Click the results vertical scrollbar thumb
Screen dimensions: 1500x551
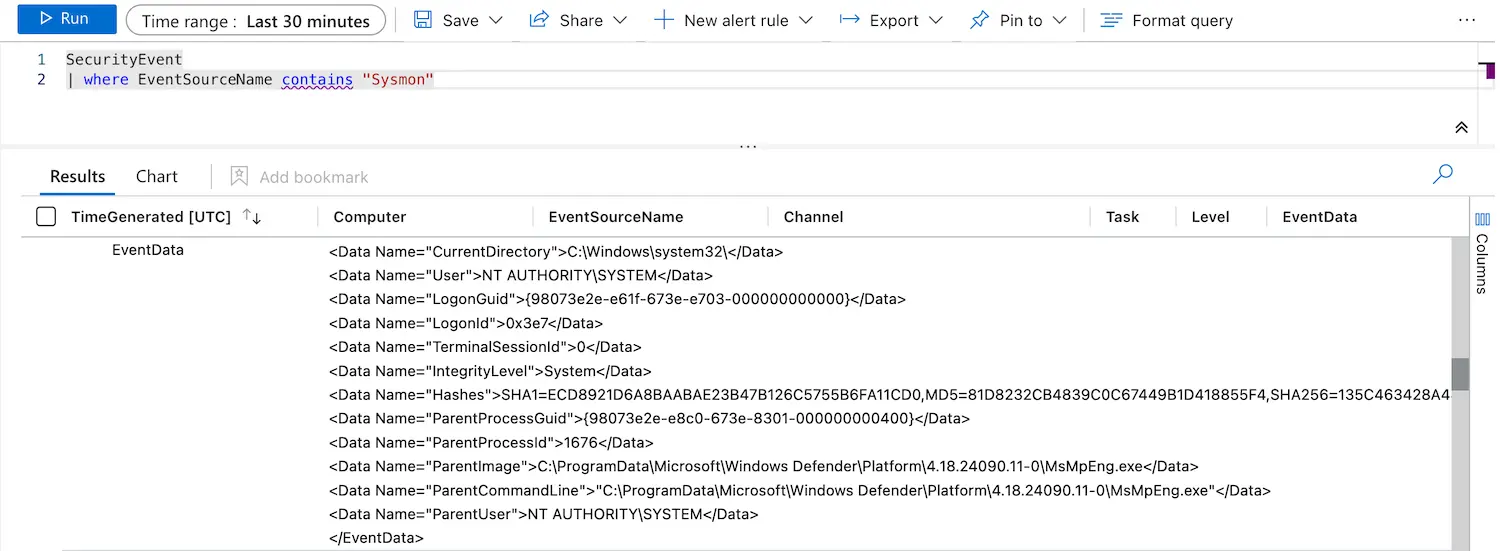tap(1461, 374)
